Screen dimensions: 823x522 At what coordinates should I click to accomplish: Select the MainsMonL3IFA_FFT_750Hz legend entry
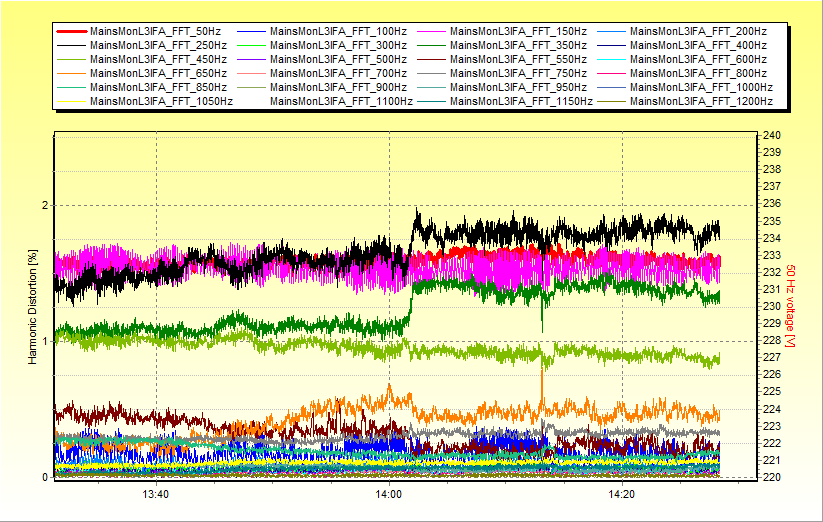pyautogui.click(x=518, y=74)
